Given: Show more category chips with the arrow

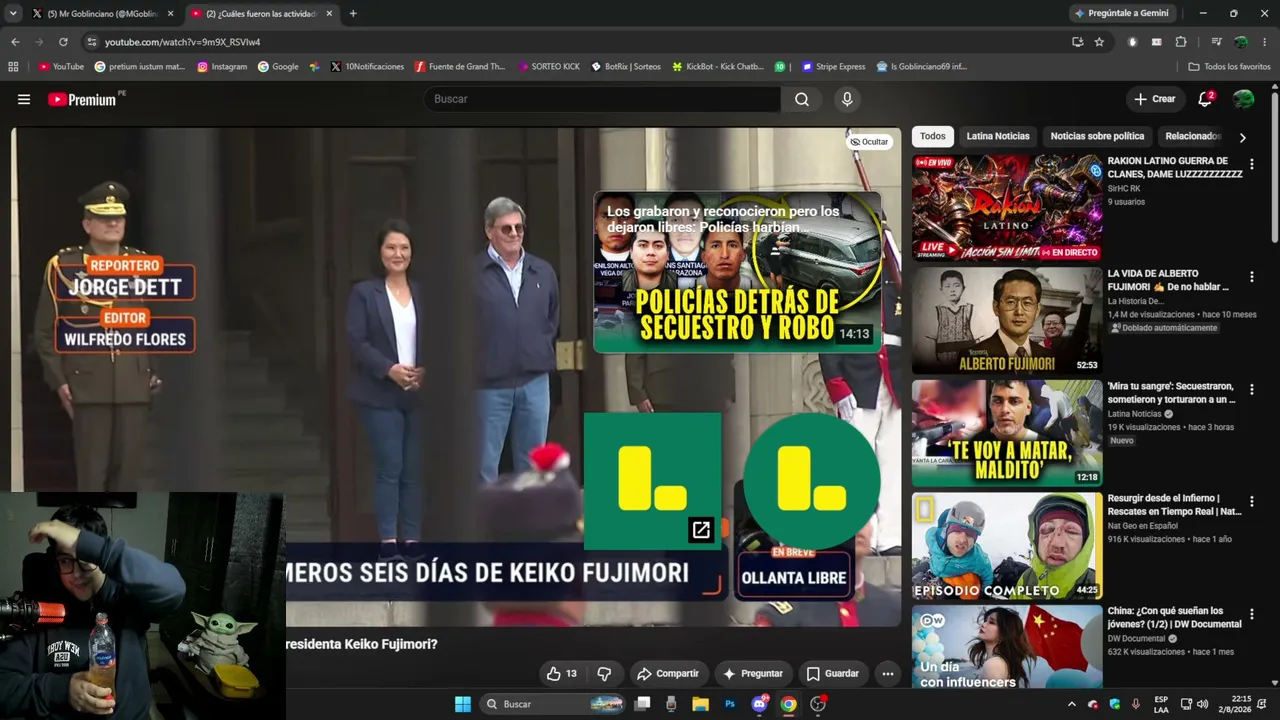Looking at the screenshot, I should point(1242,137).
